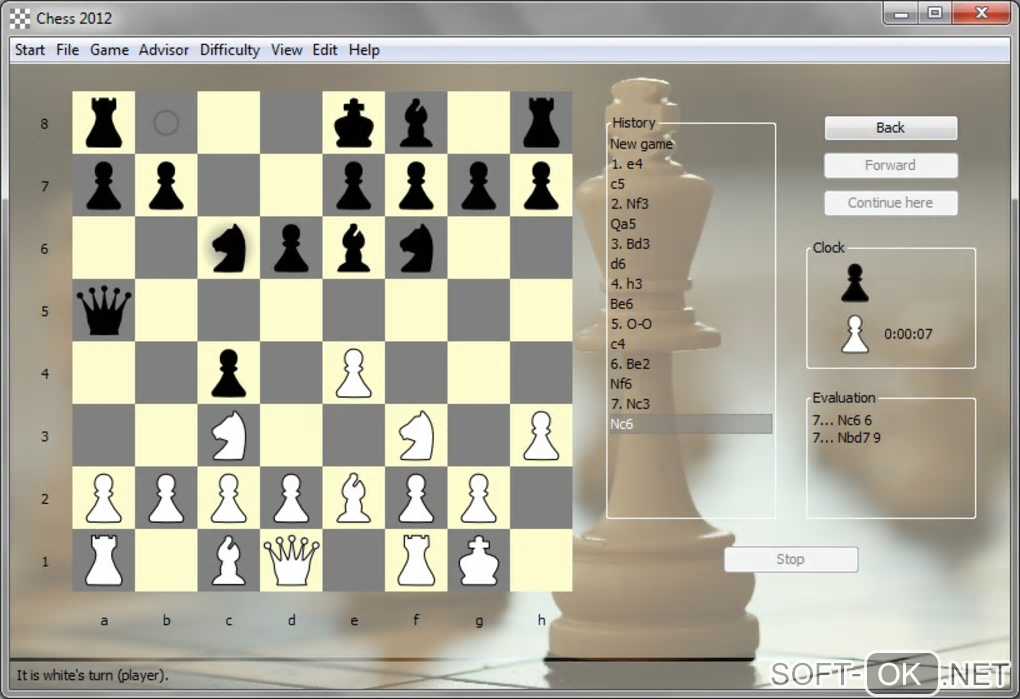Select move 'Be6' in History
The height and width of the screenshot is (699, 1020).
[690, 304]
